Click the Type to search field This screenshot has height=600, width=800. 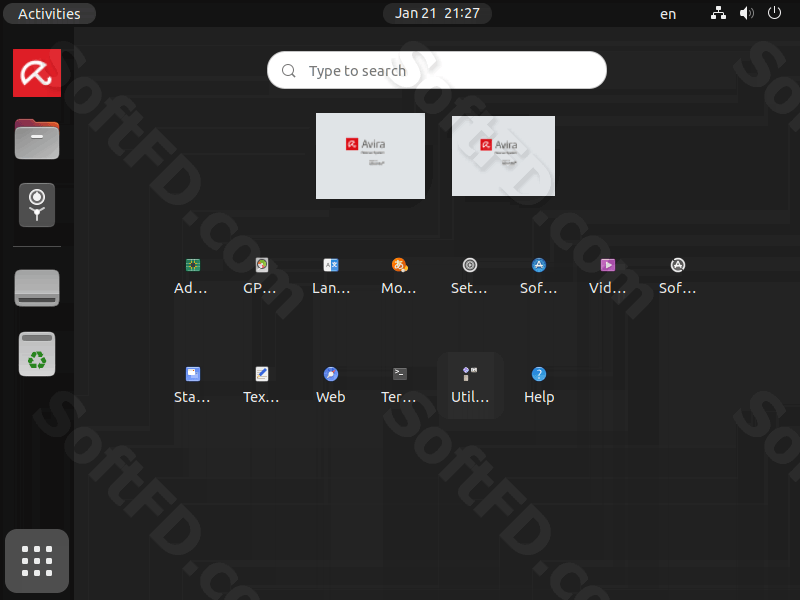pos(437,70)
